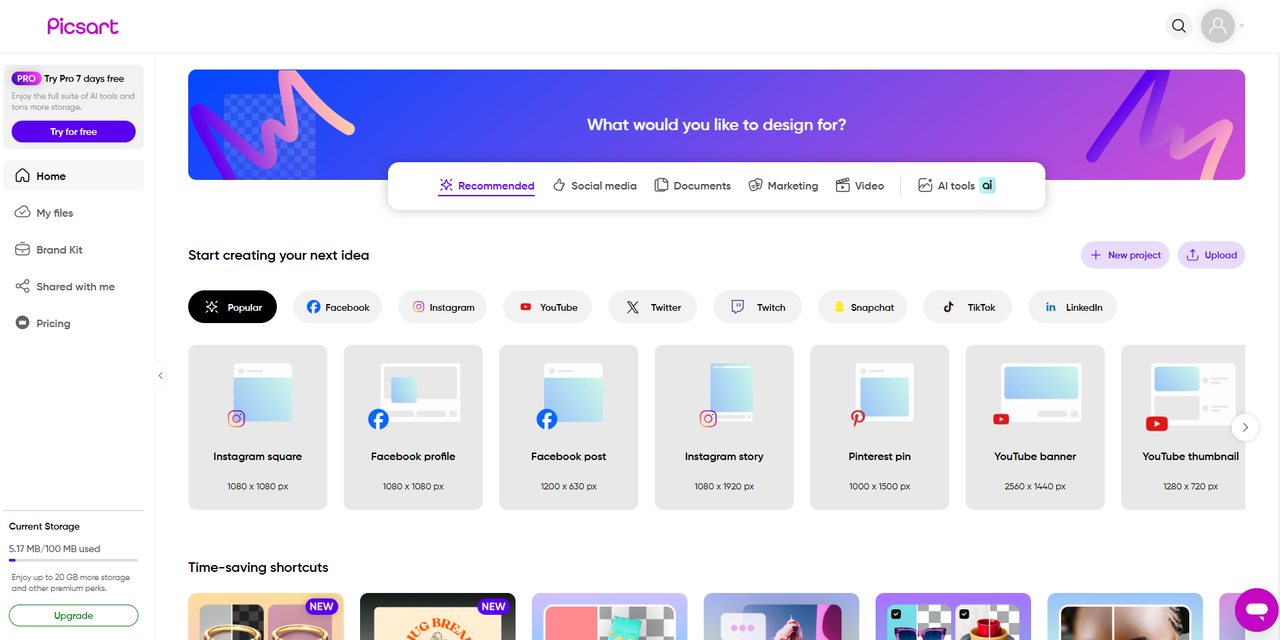
Task: Switch to the Social media tab
Action: click(x=594, y=186)
